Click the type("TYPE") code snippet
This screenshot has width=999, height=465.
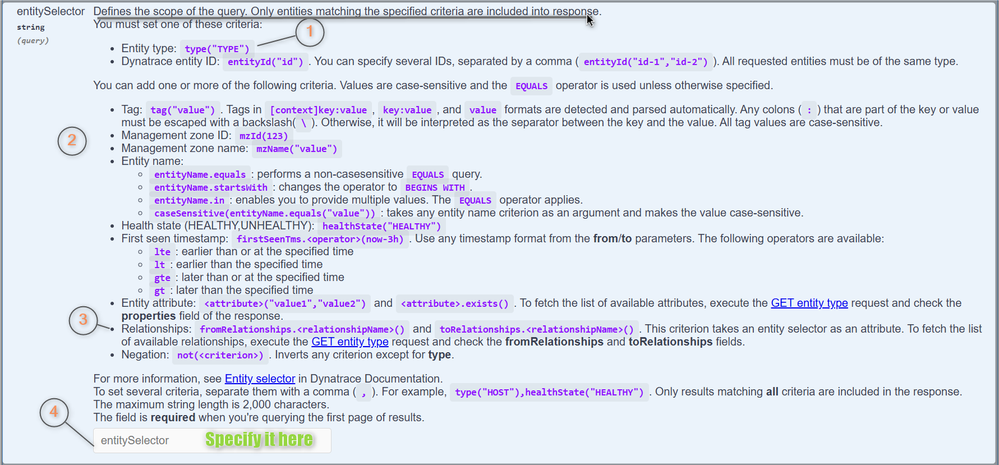pyautogui.click(x=218, y=48)
